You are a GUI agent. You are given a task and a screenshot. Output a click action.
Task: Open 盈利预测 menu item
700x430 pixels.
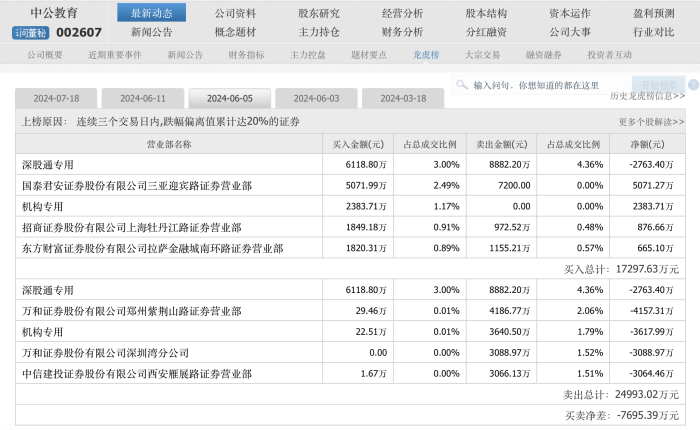(654, 13)
